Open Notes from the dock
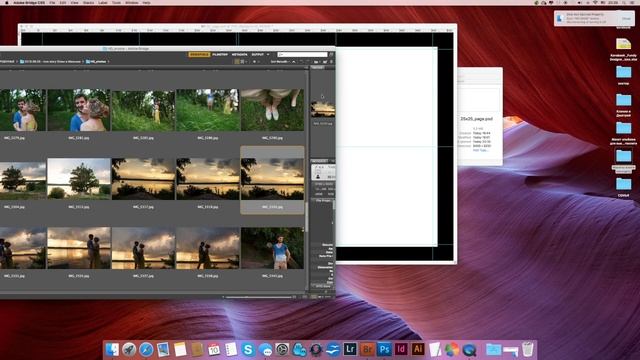 click(x=180, y=349)
